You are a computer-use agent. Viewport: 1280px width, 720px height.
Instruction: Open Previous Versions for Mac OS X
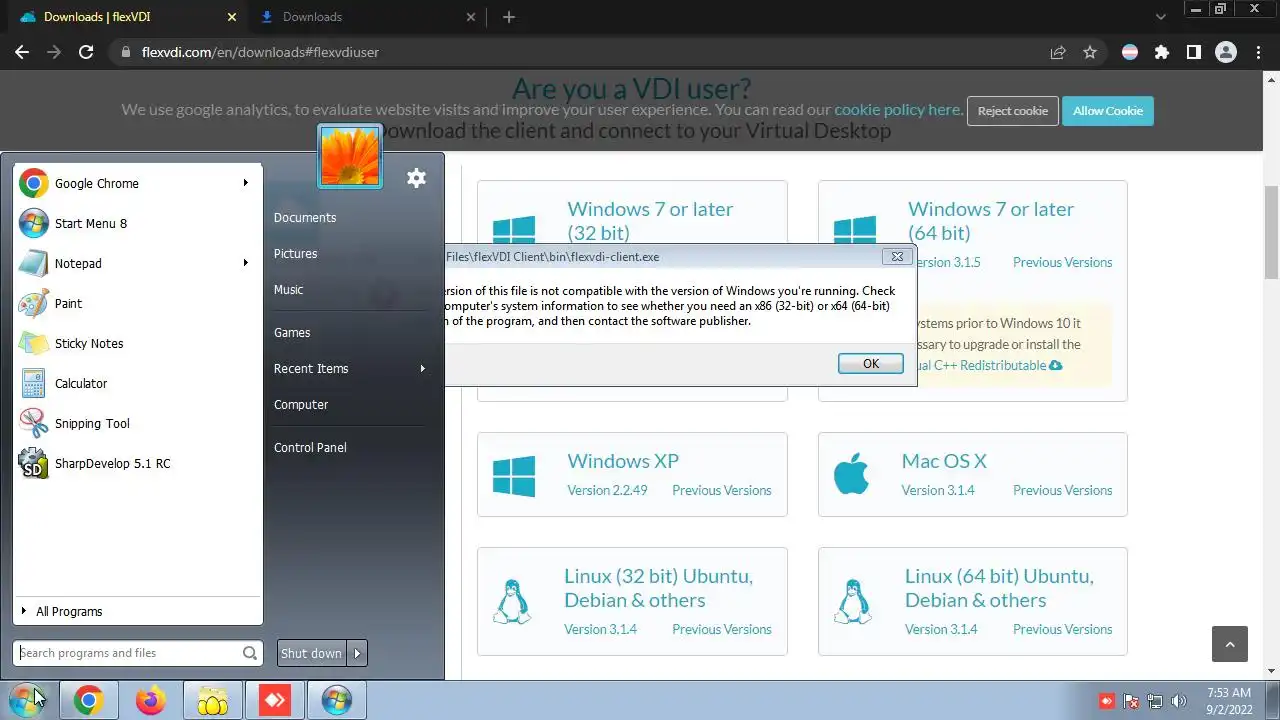click(x=1062, y=490)
